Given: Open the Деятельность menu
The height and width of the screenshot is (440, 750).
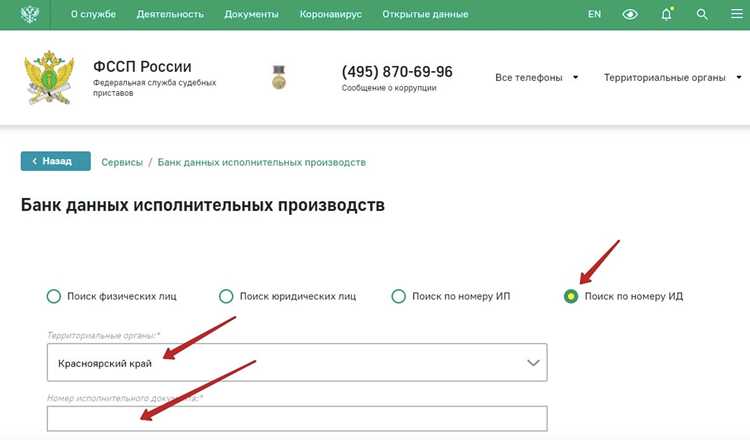Looking at the screenshot, I should tap(170, 14).
